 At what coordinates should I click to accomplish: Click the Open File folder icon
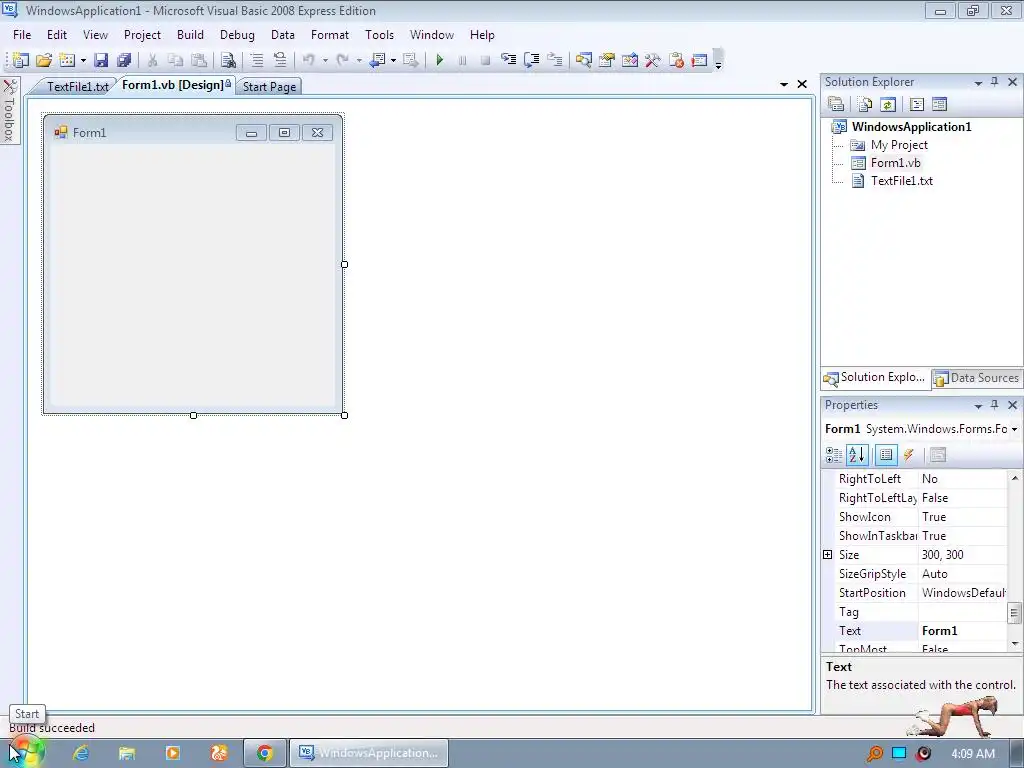pos(44,60)
